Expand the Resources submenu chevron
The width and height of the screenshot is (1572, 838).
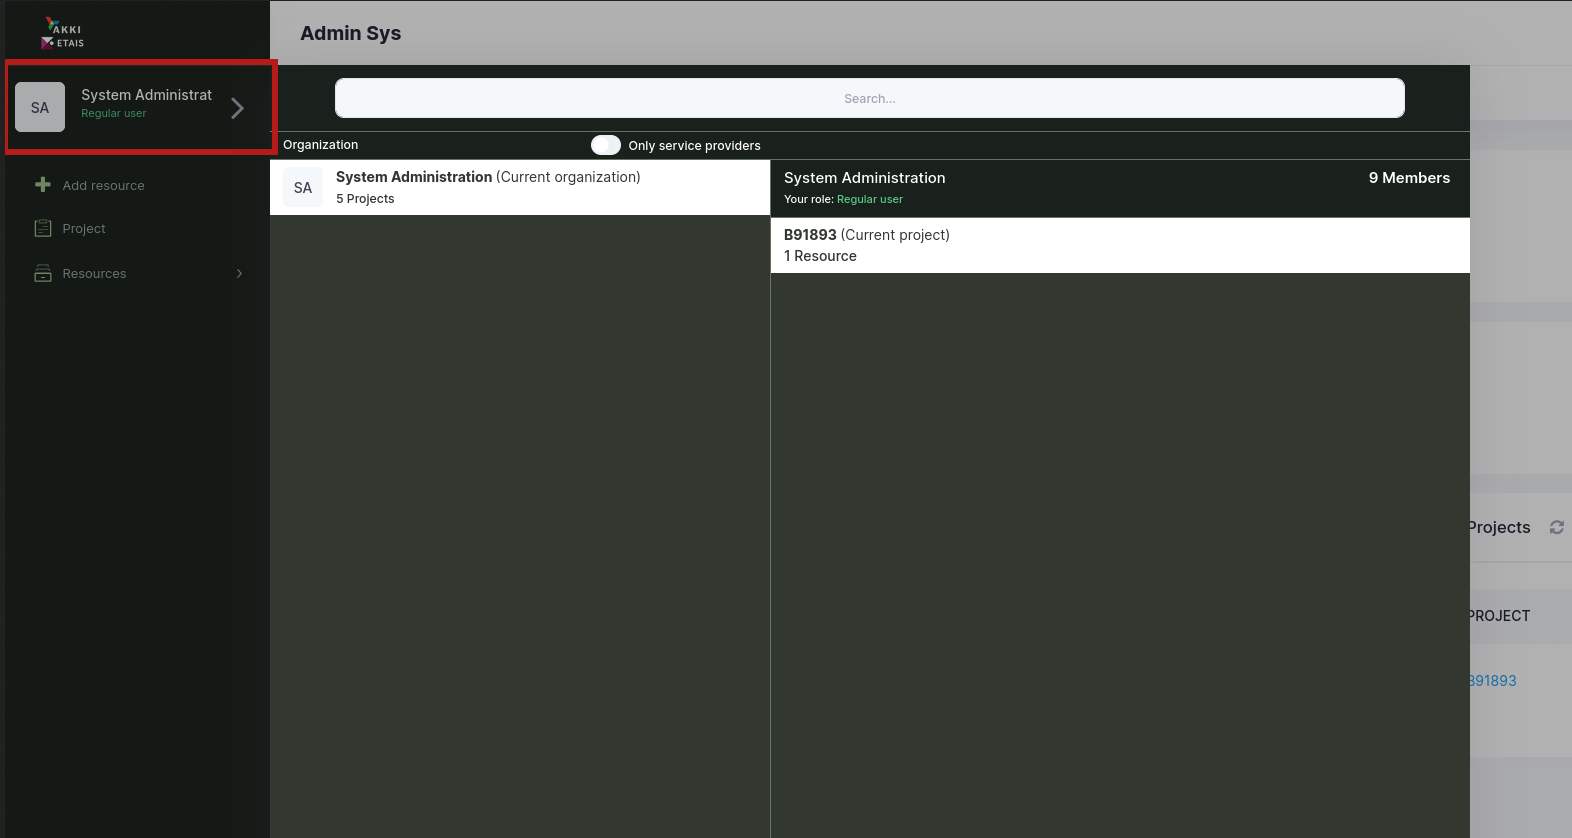[x=239, y=273]
